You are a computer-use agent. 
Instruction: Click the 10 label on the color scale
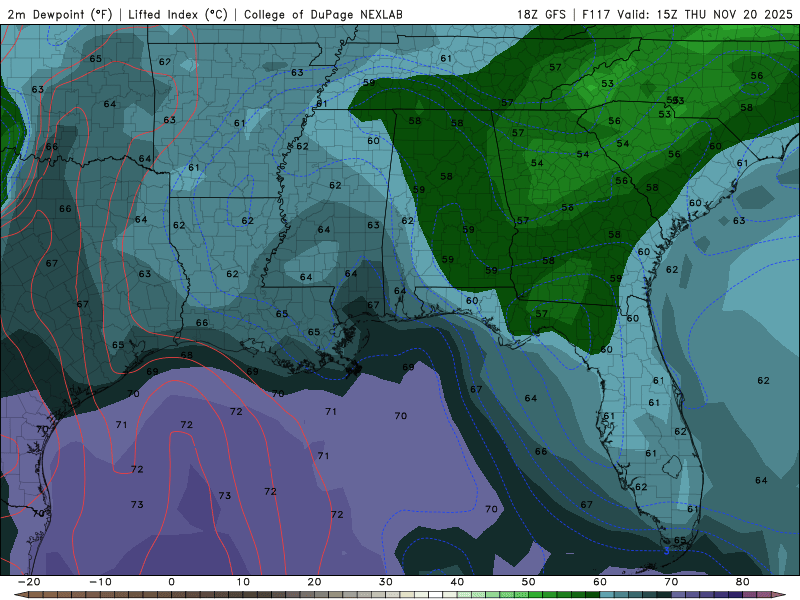click(243, 582)
